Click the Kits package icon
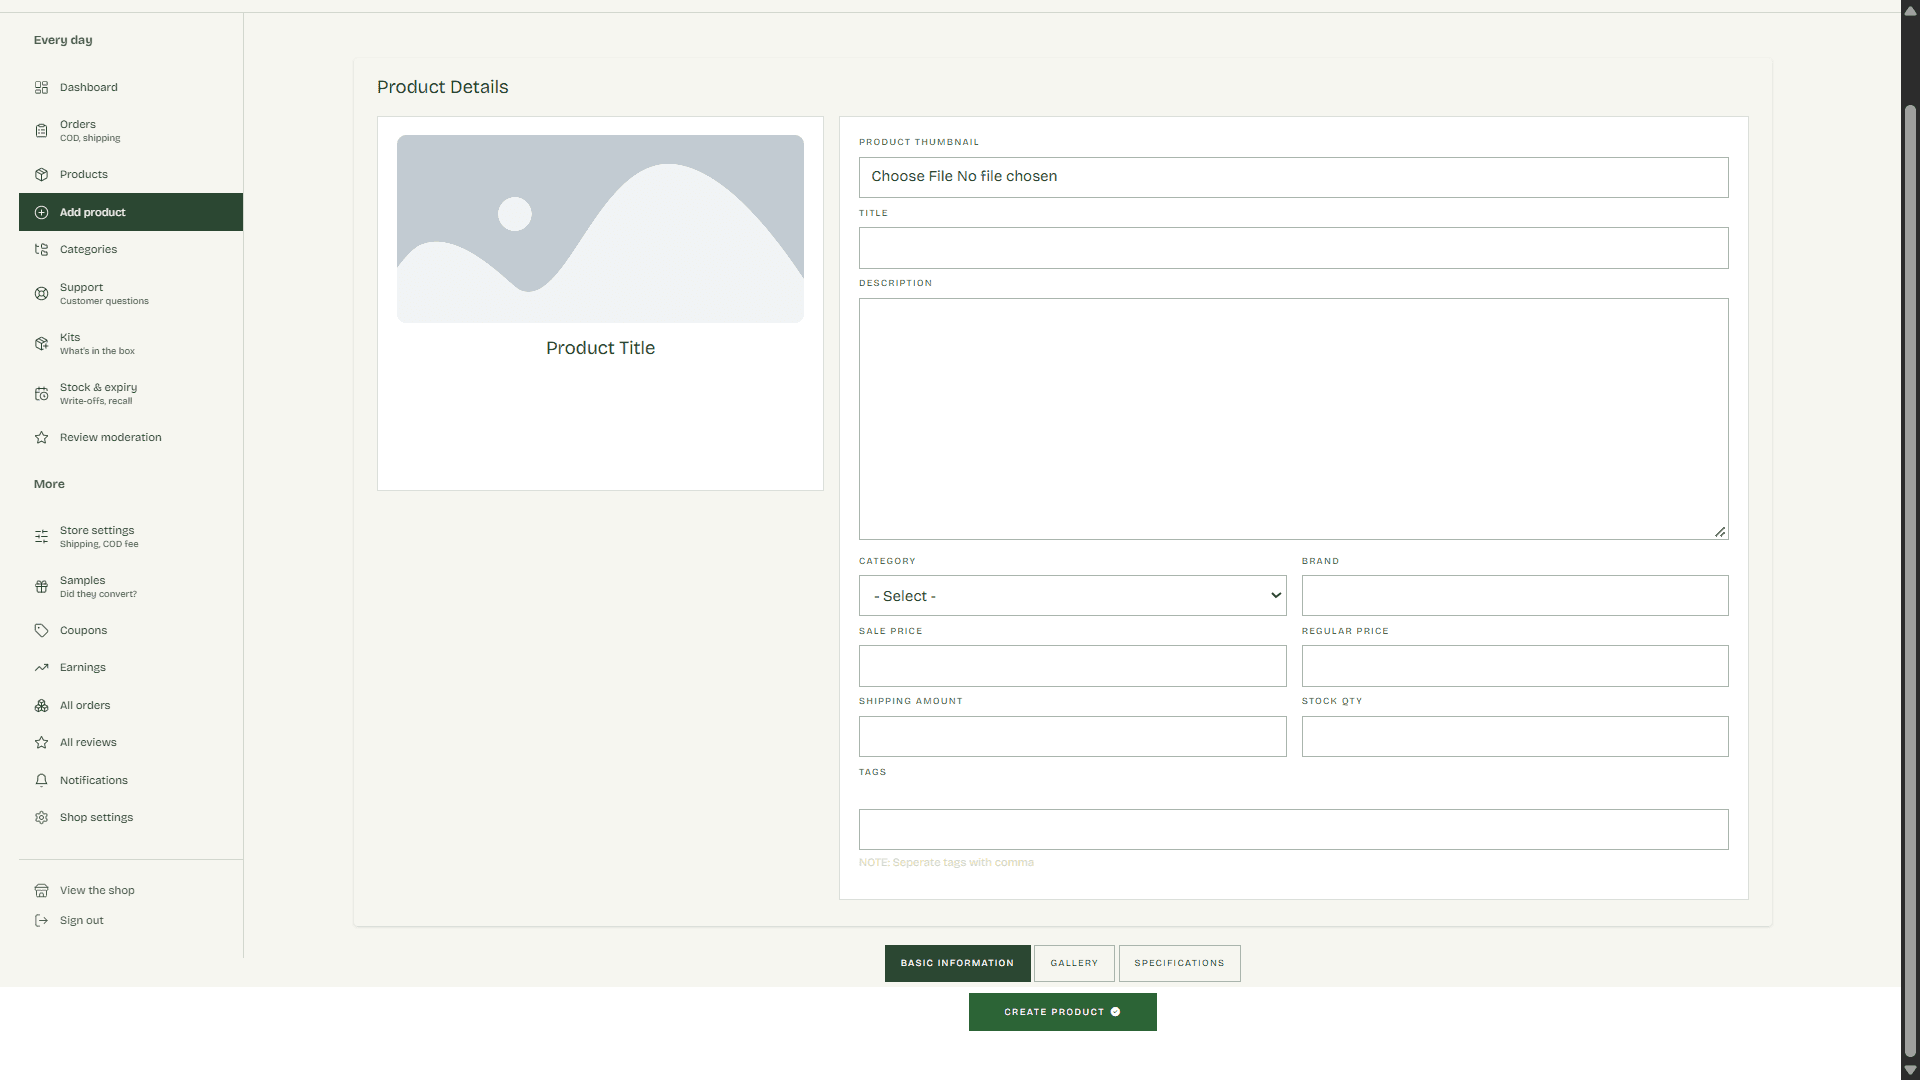The image size is (1920, 1080). tap(41, 344)
